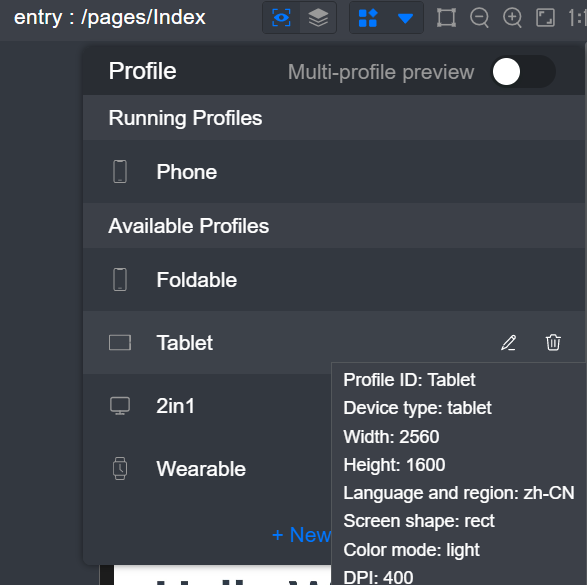The image size is (587, 585).
Task: Click the Wearable watch icon
Action: (x=120, y=469)
